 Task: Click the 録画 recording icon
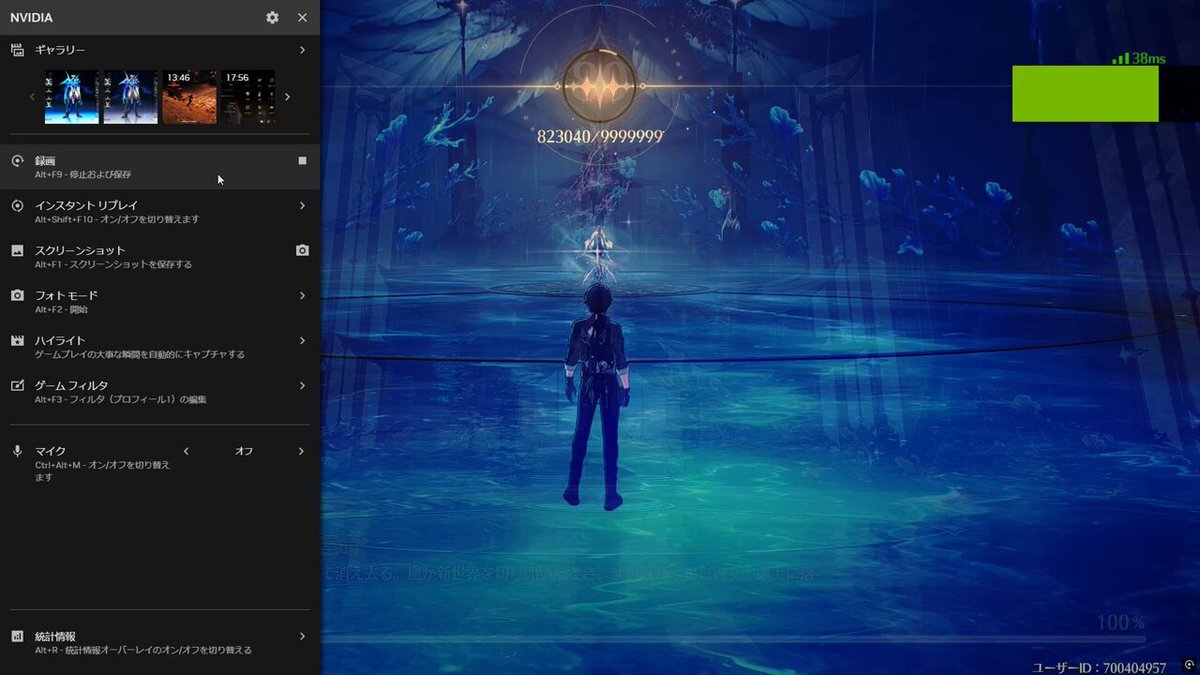click(17, 161)
